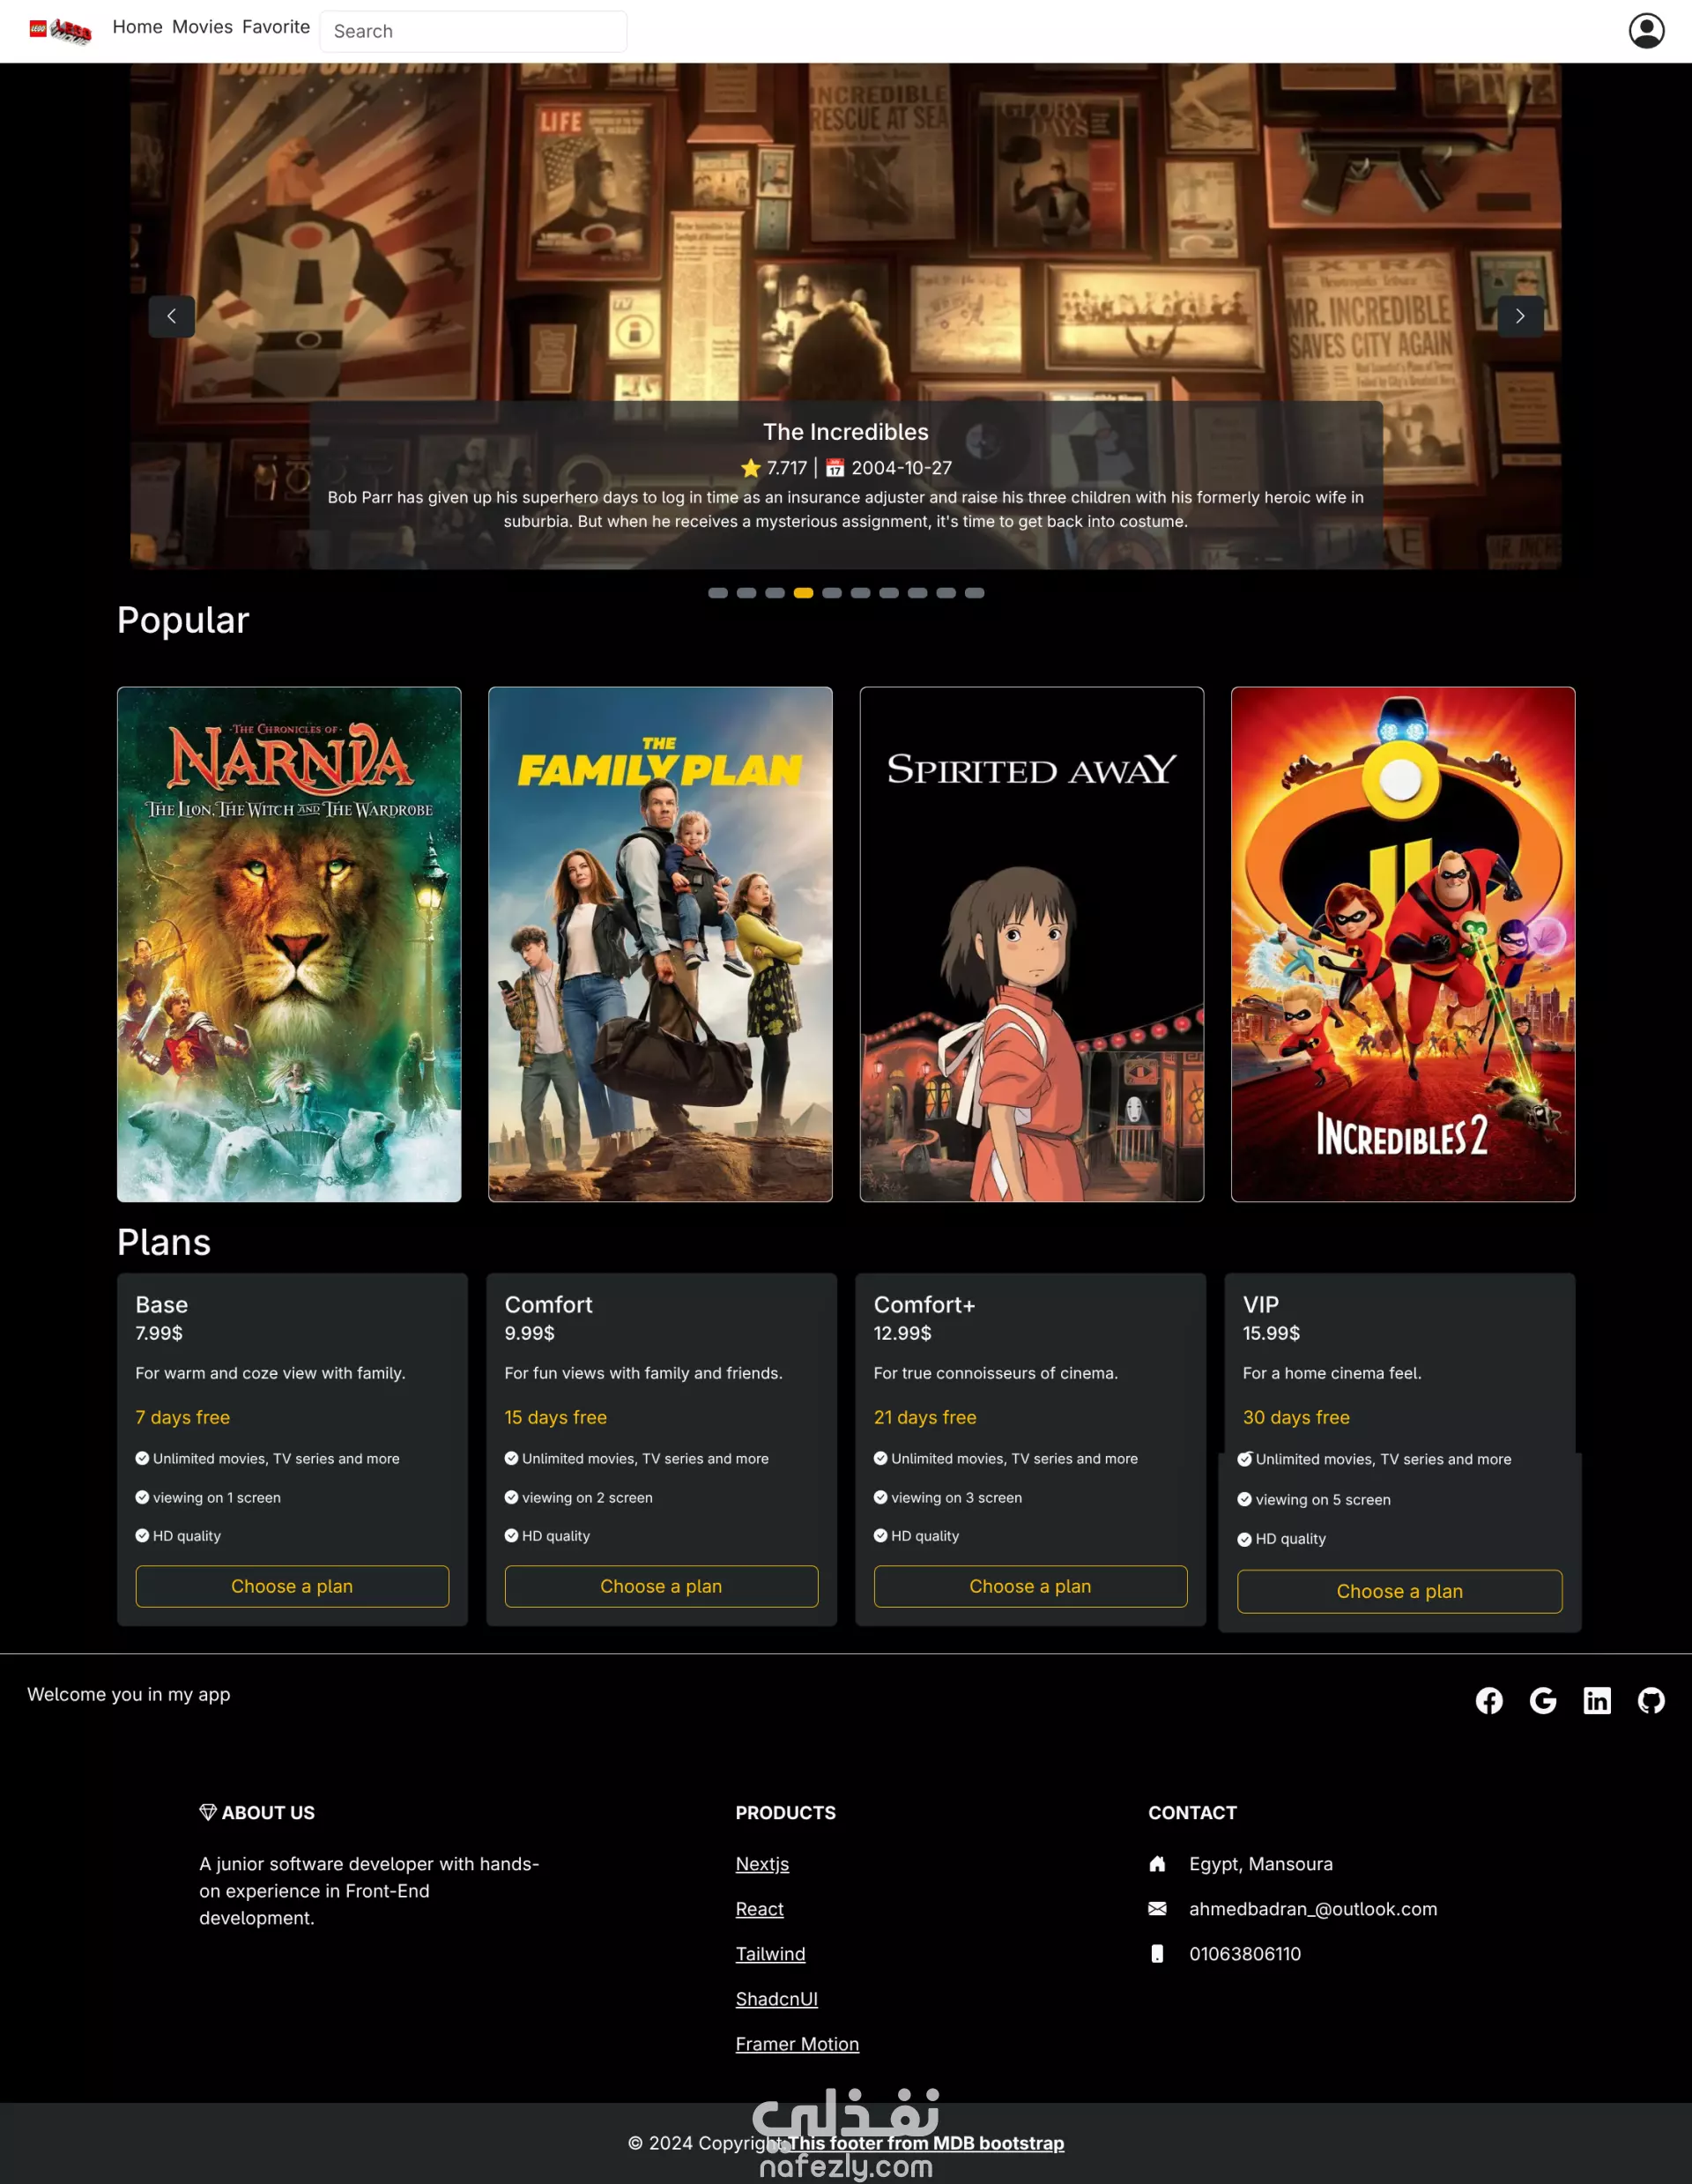Image resolution: width=1692 pixels, height=2184 pixels.
Task: Click check icon for Base HD quality
Action: [x=142, y=1535]
